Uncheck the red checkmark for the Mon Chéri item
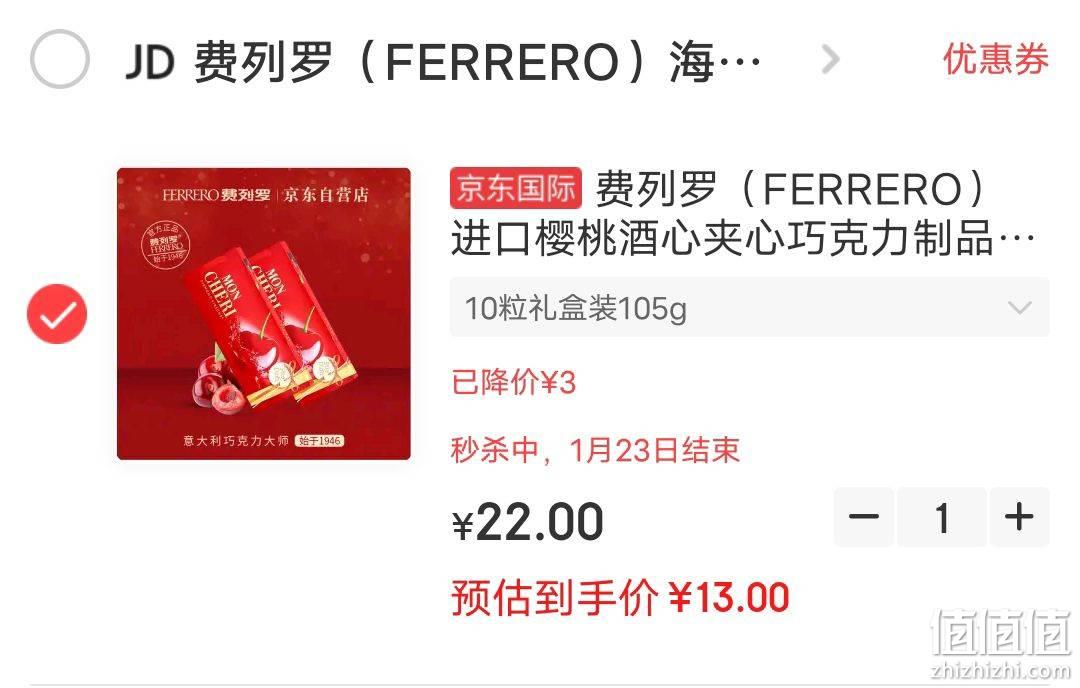The image size is (1080, 688). point(57,314)
